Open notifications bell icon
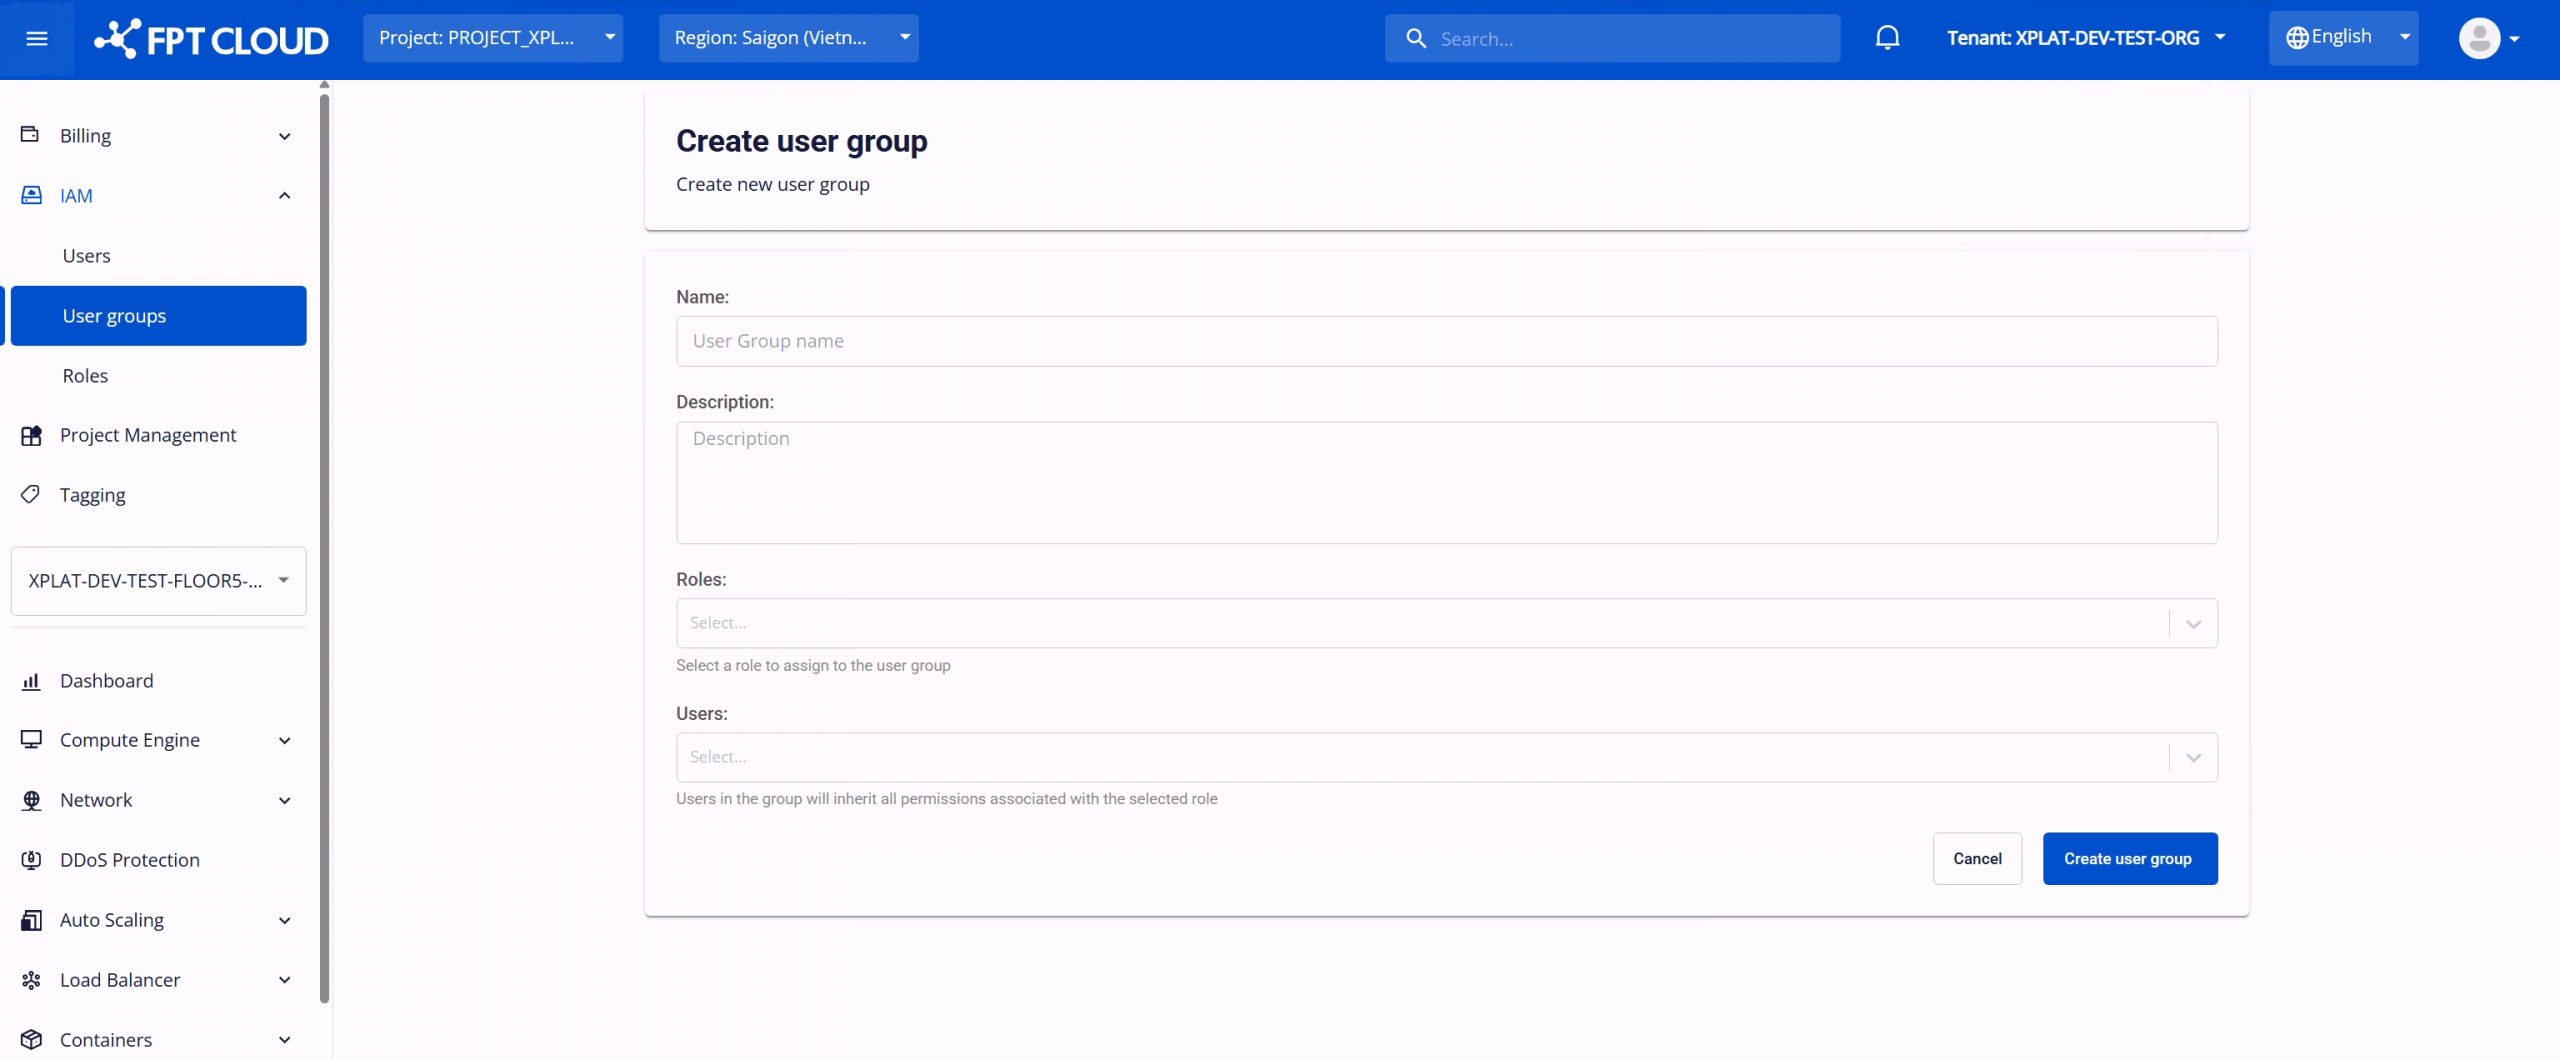Screen dimensions: 2560x1060 pyautogui.click(x=1887, y=38)
